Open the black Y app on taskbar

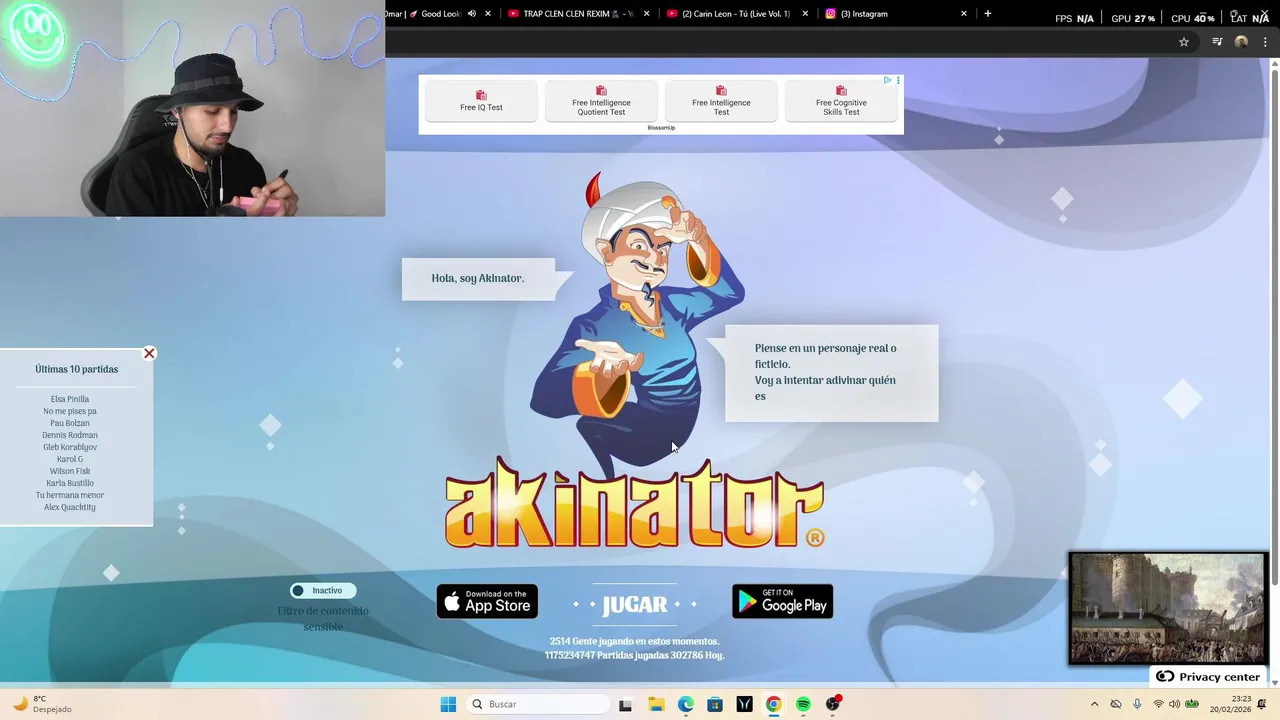click(744, 704)
